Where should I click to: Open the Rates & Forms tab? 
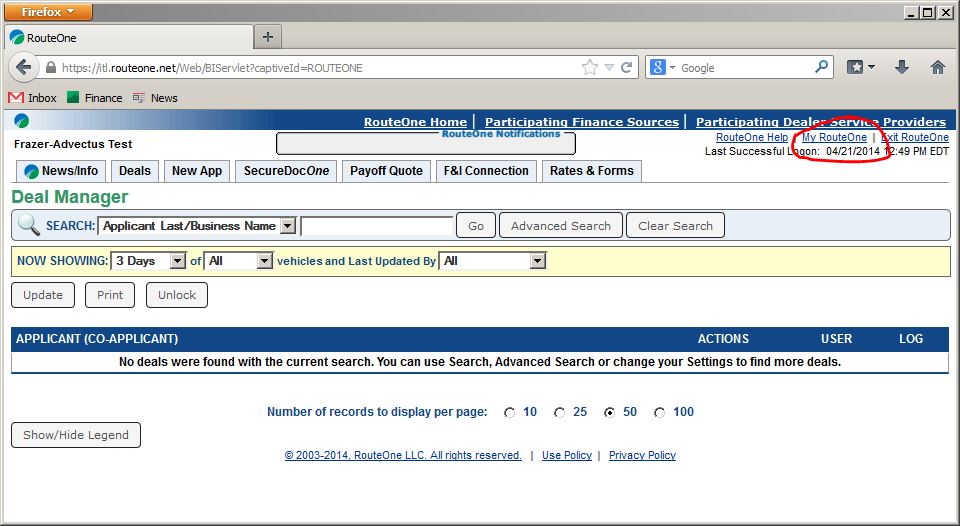click(592, 171)
